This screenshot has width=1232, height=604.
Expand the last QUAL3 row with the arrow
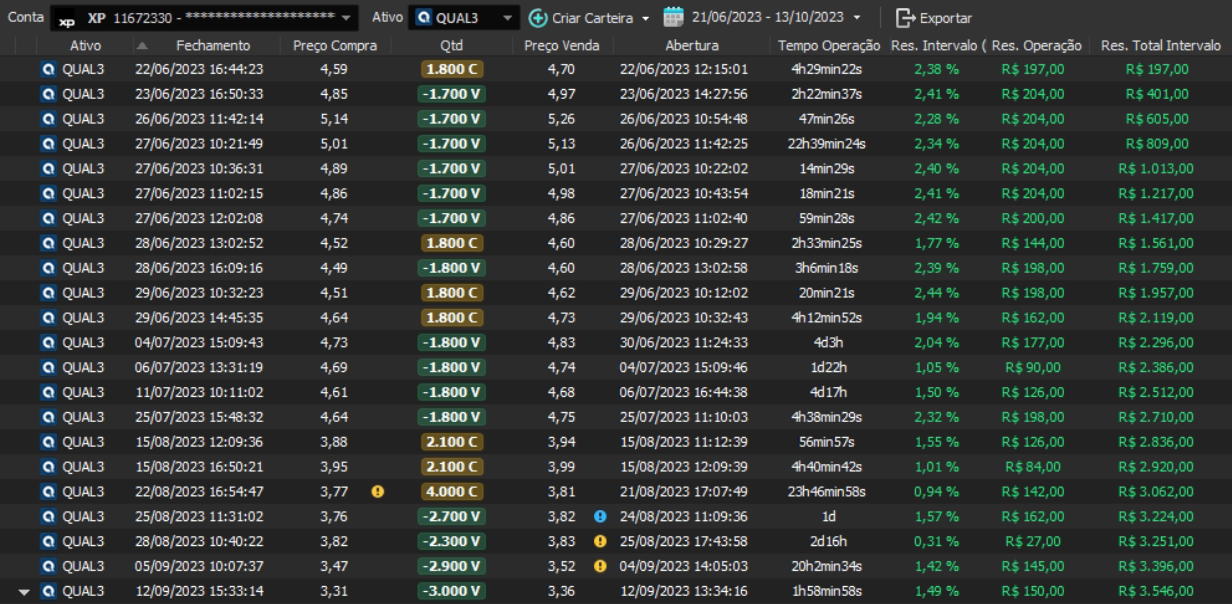pyautogui.click(x=24, y=592)
